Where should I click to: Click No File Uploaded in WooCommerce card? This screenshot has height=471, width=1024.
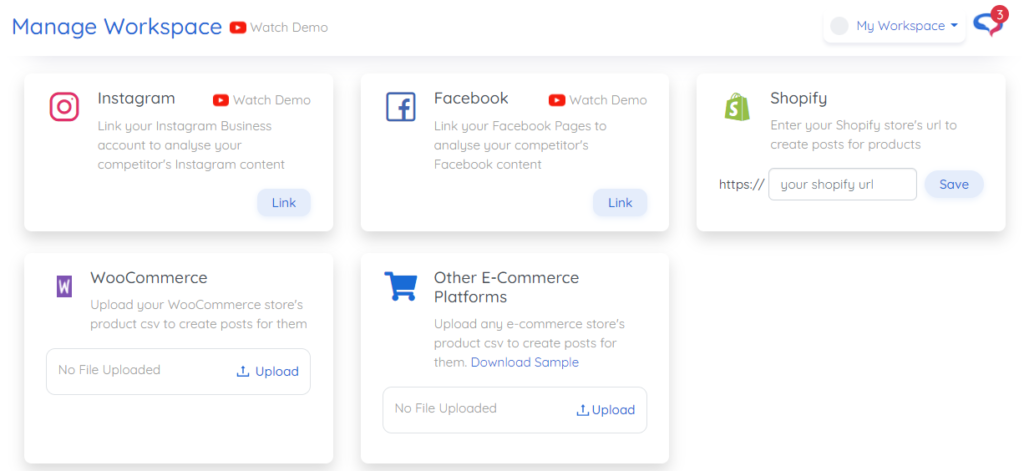tap(109, 370)
